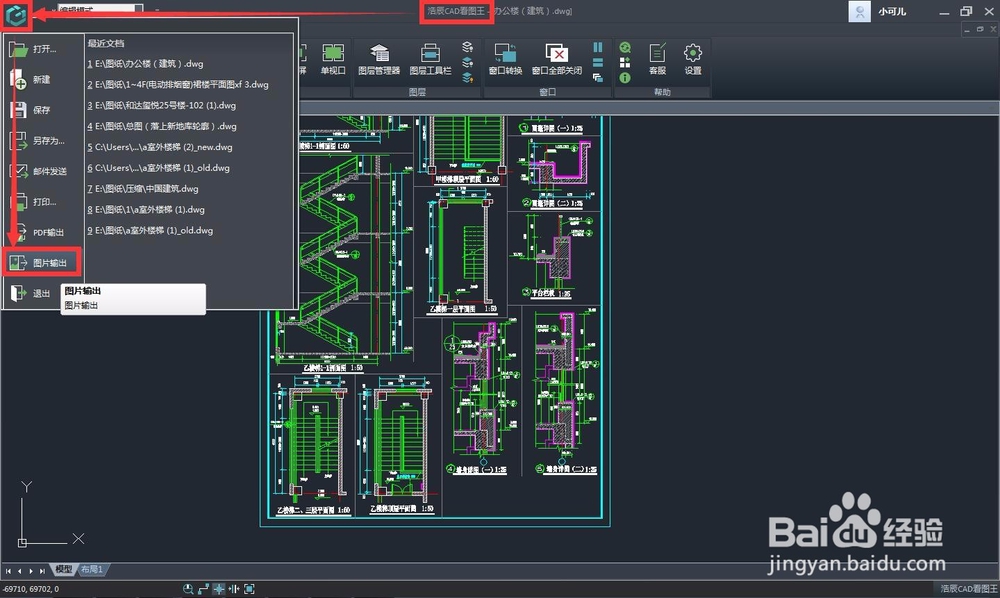Open 客服 customer service
This screenshot has width=1000, height=598.
pyautogui.click(x=657, y=59)
